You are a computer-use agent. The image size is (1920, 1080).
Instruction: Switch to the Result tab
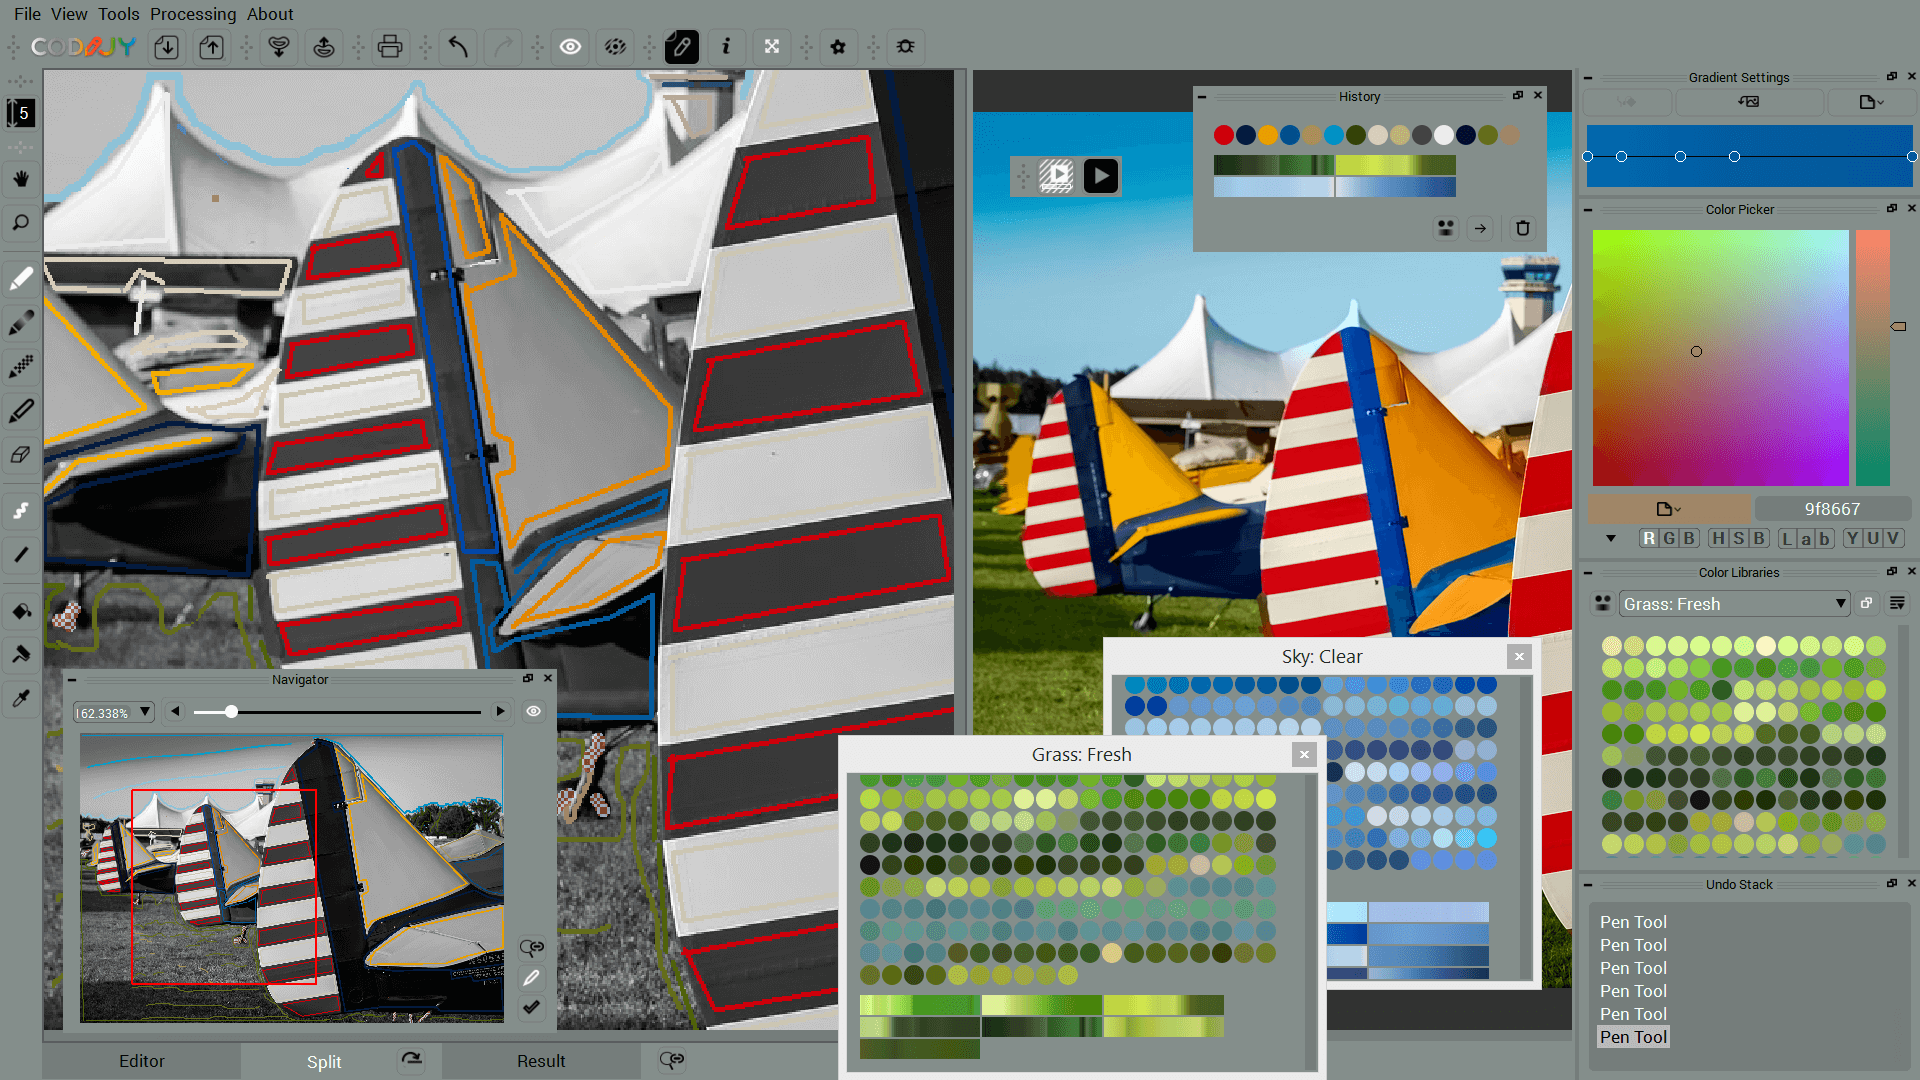click(x=541, y=1061)
